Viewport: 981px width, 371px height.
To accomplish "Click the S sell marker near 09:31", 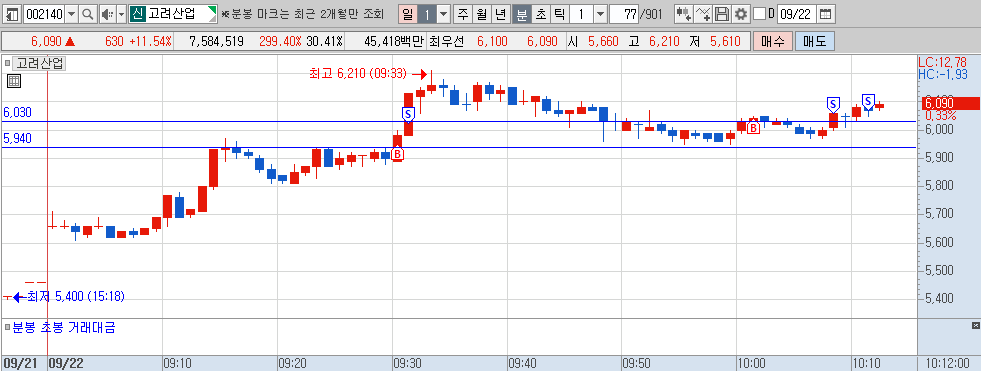I will click(x=409, y=114).
